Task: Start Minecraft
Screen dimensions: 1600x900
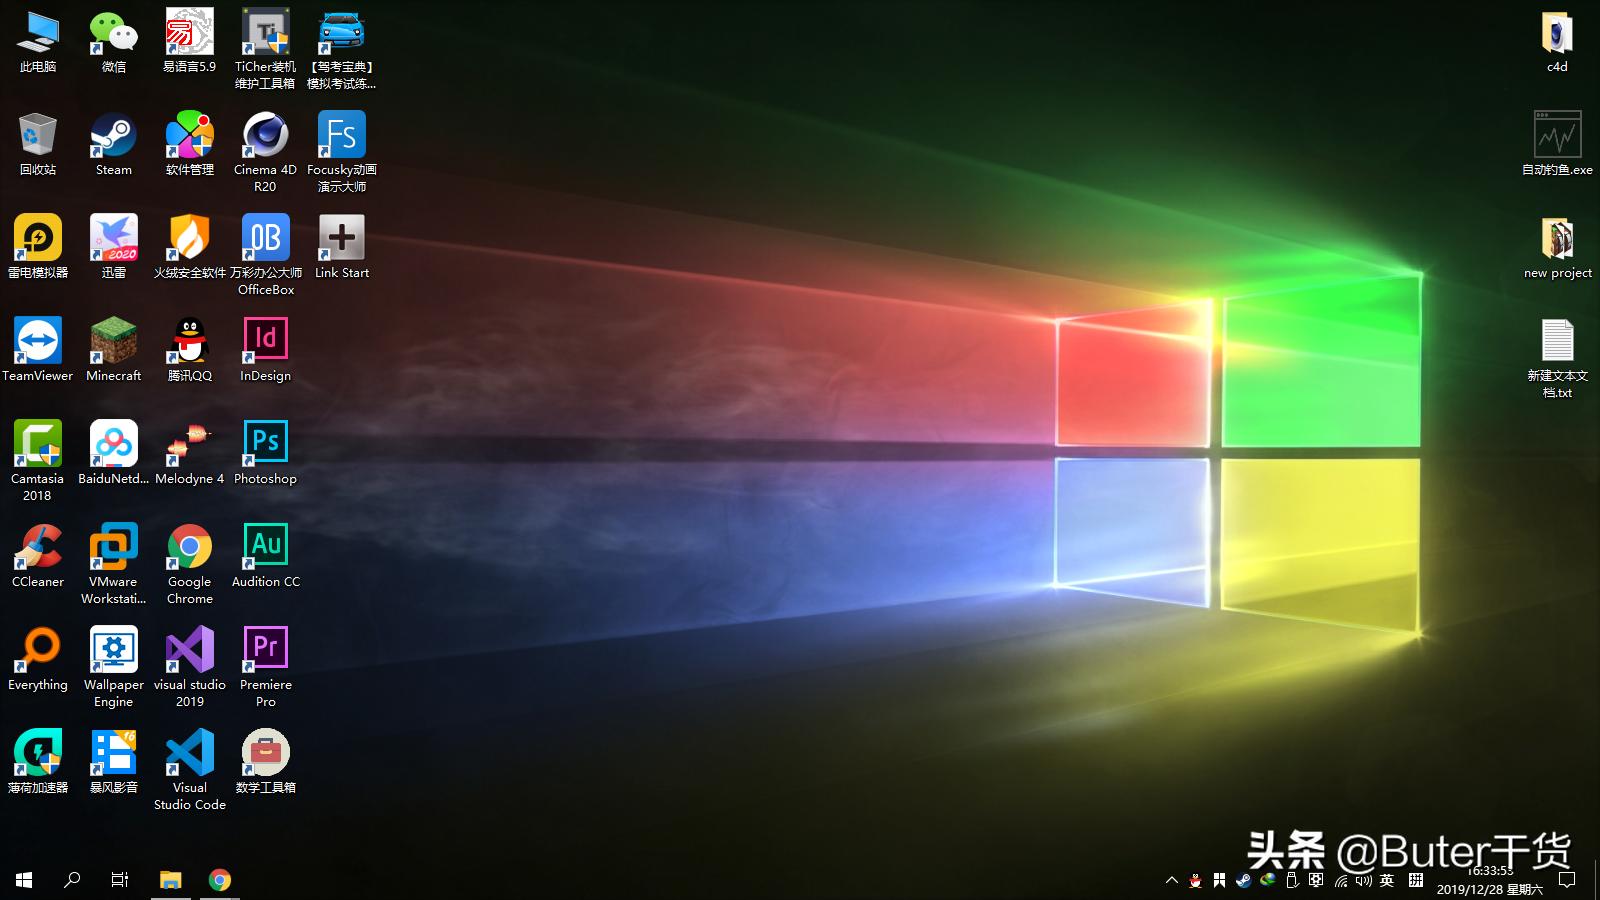Action: (x=112, y=342)
